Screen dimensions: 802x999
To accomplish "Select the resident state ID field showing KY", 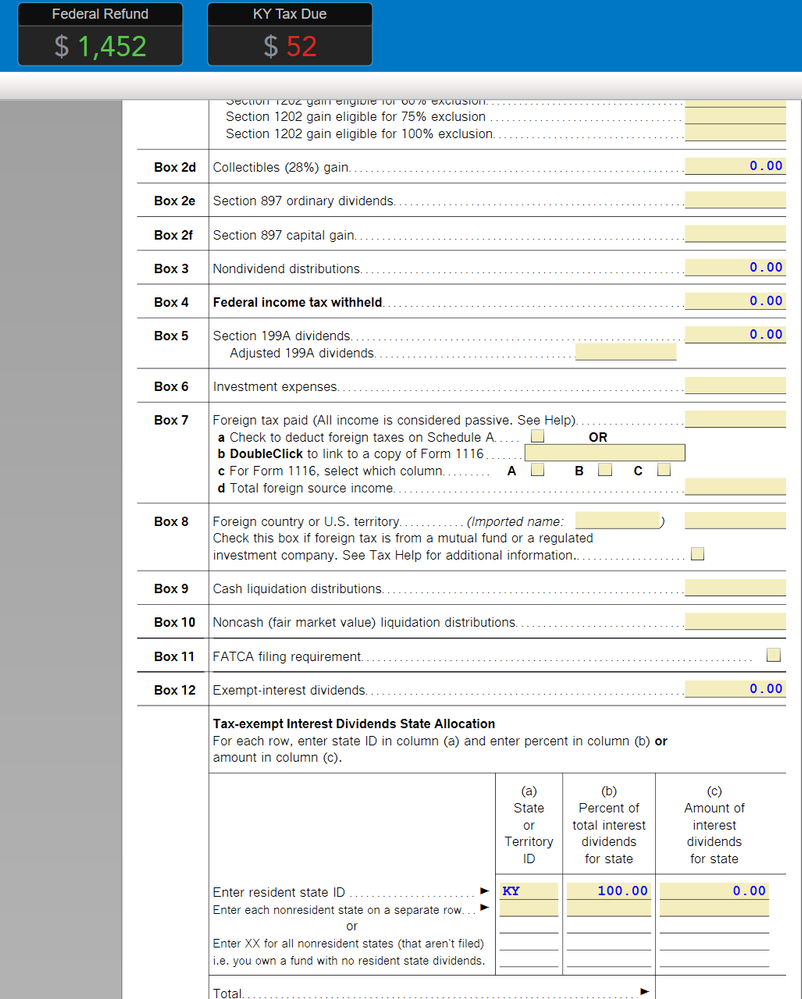I will (528, 891).
